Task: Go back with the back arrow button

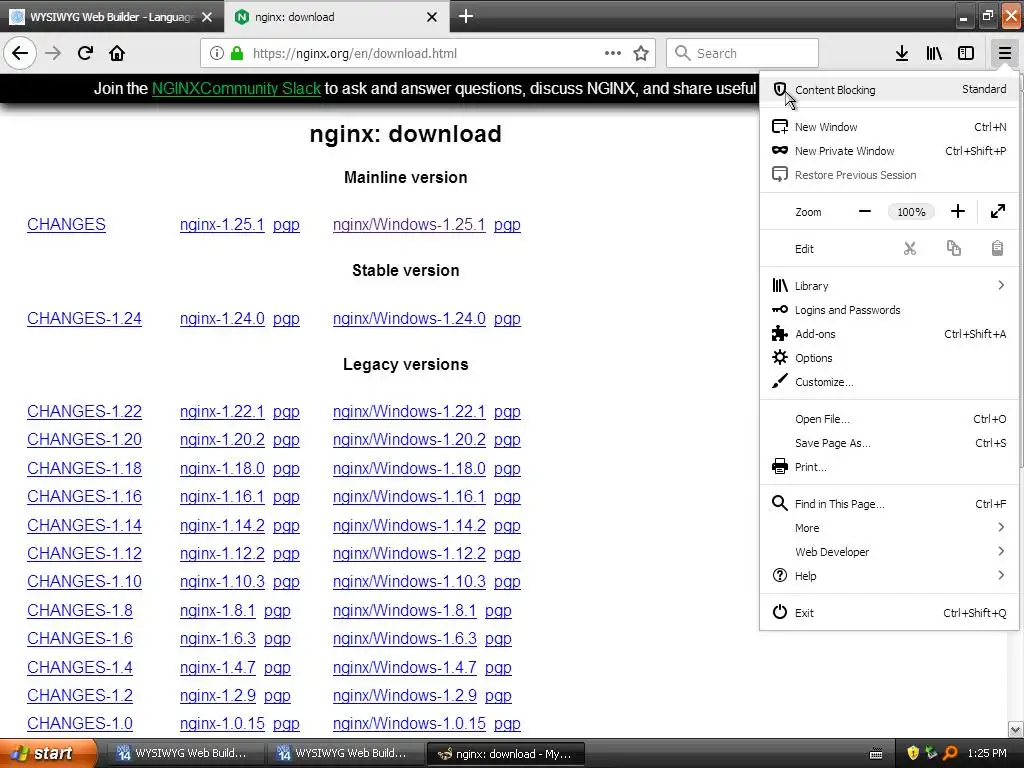Action: click(20, 53)
